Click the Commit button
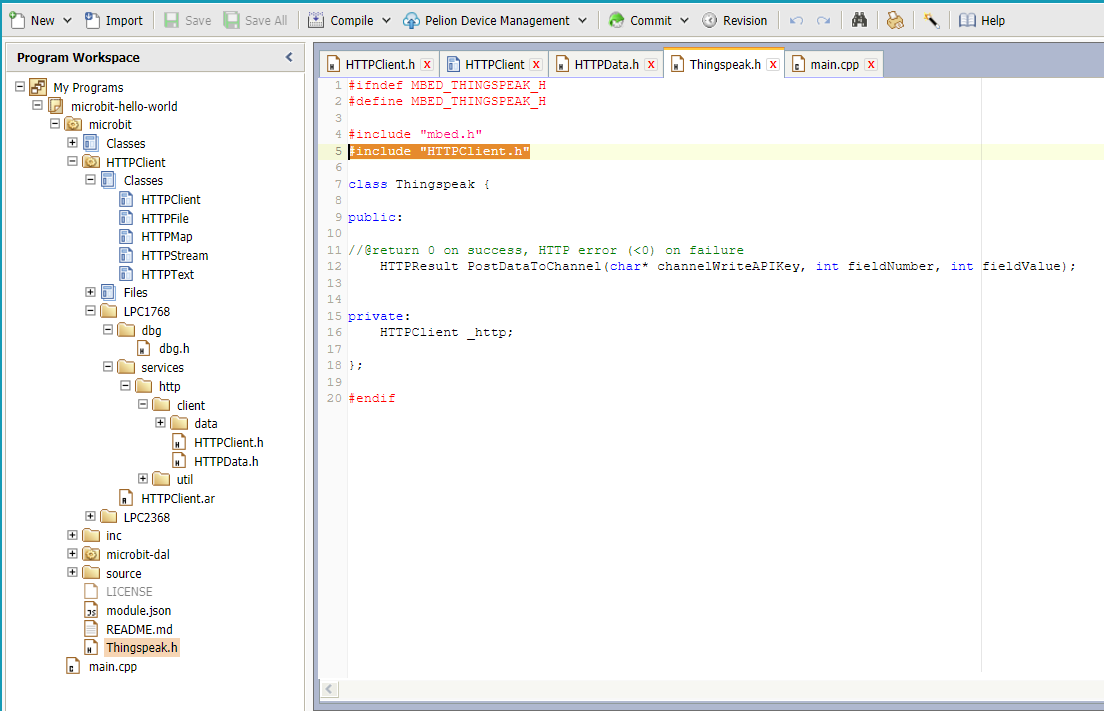 coord(640,20)
